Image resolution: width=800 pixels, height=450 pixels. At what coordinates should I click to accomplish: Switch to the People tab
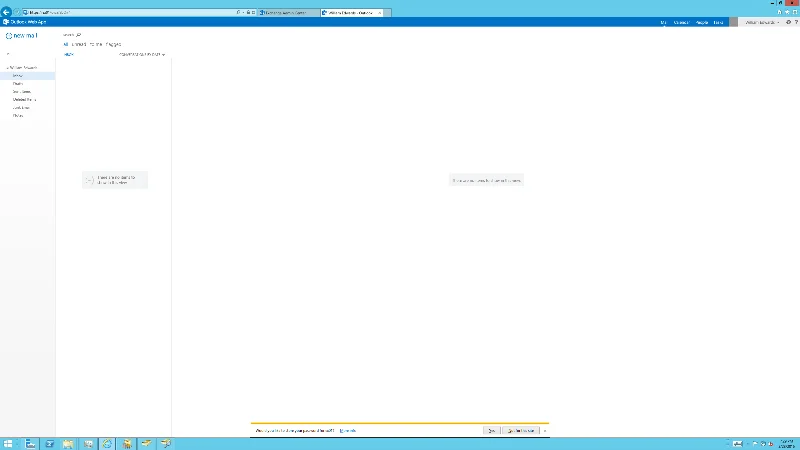702,21
